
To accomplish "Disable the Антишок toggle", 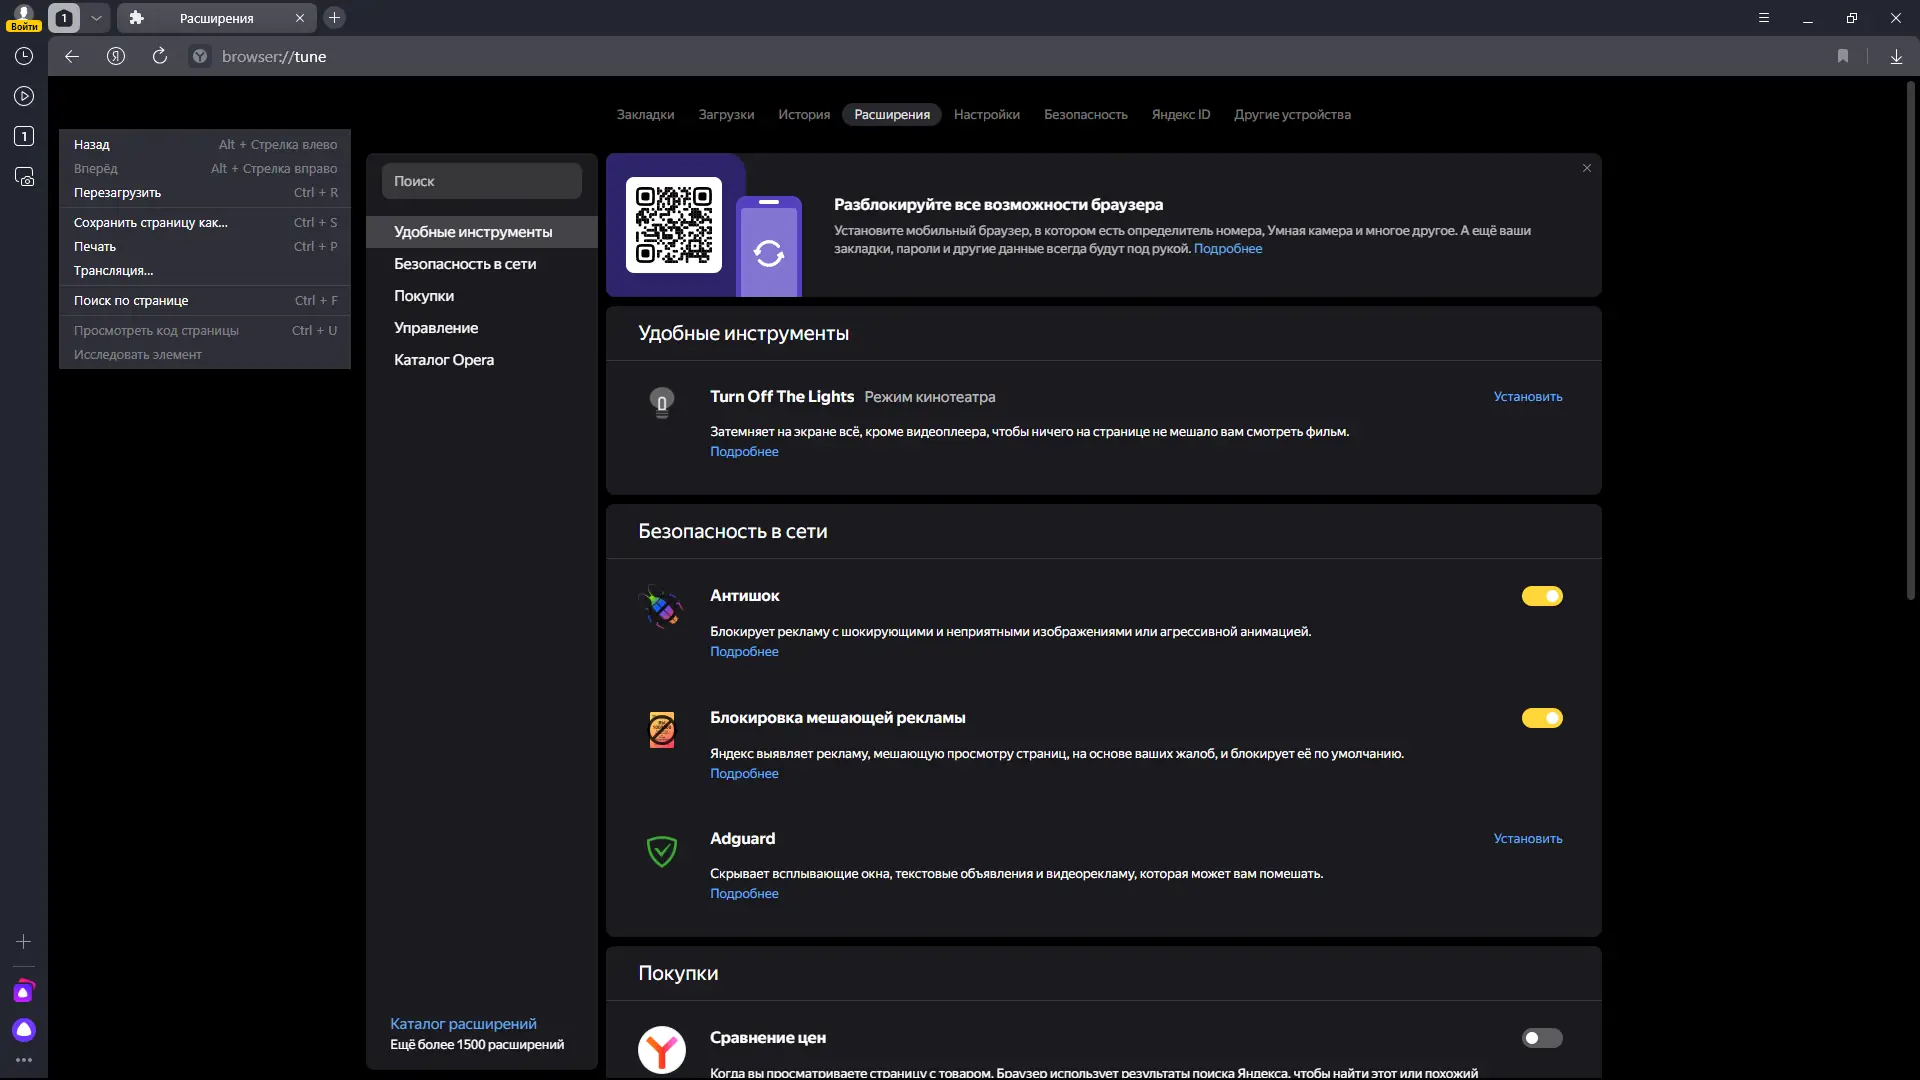I will [1541, 597].
